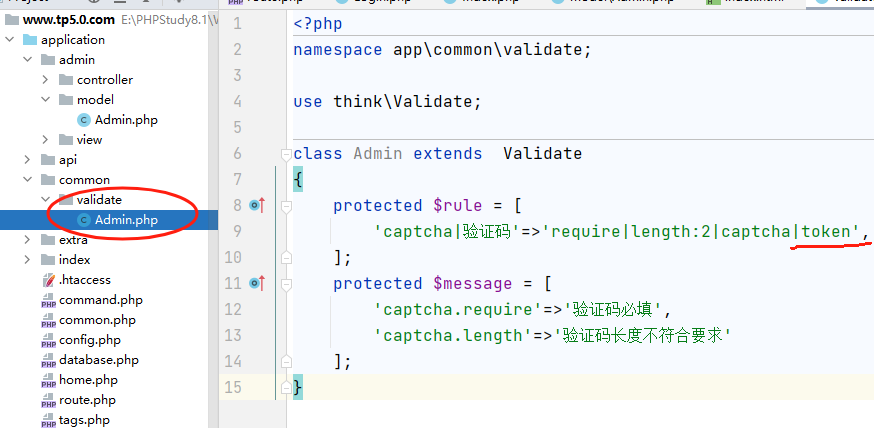This screenshot has height=428, width=874.
Task: Open route.php from the project tree
Action: pyautogui.click(x=87, y=400)
